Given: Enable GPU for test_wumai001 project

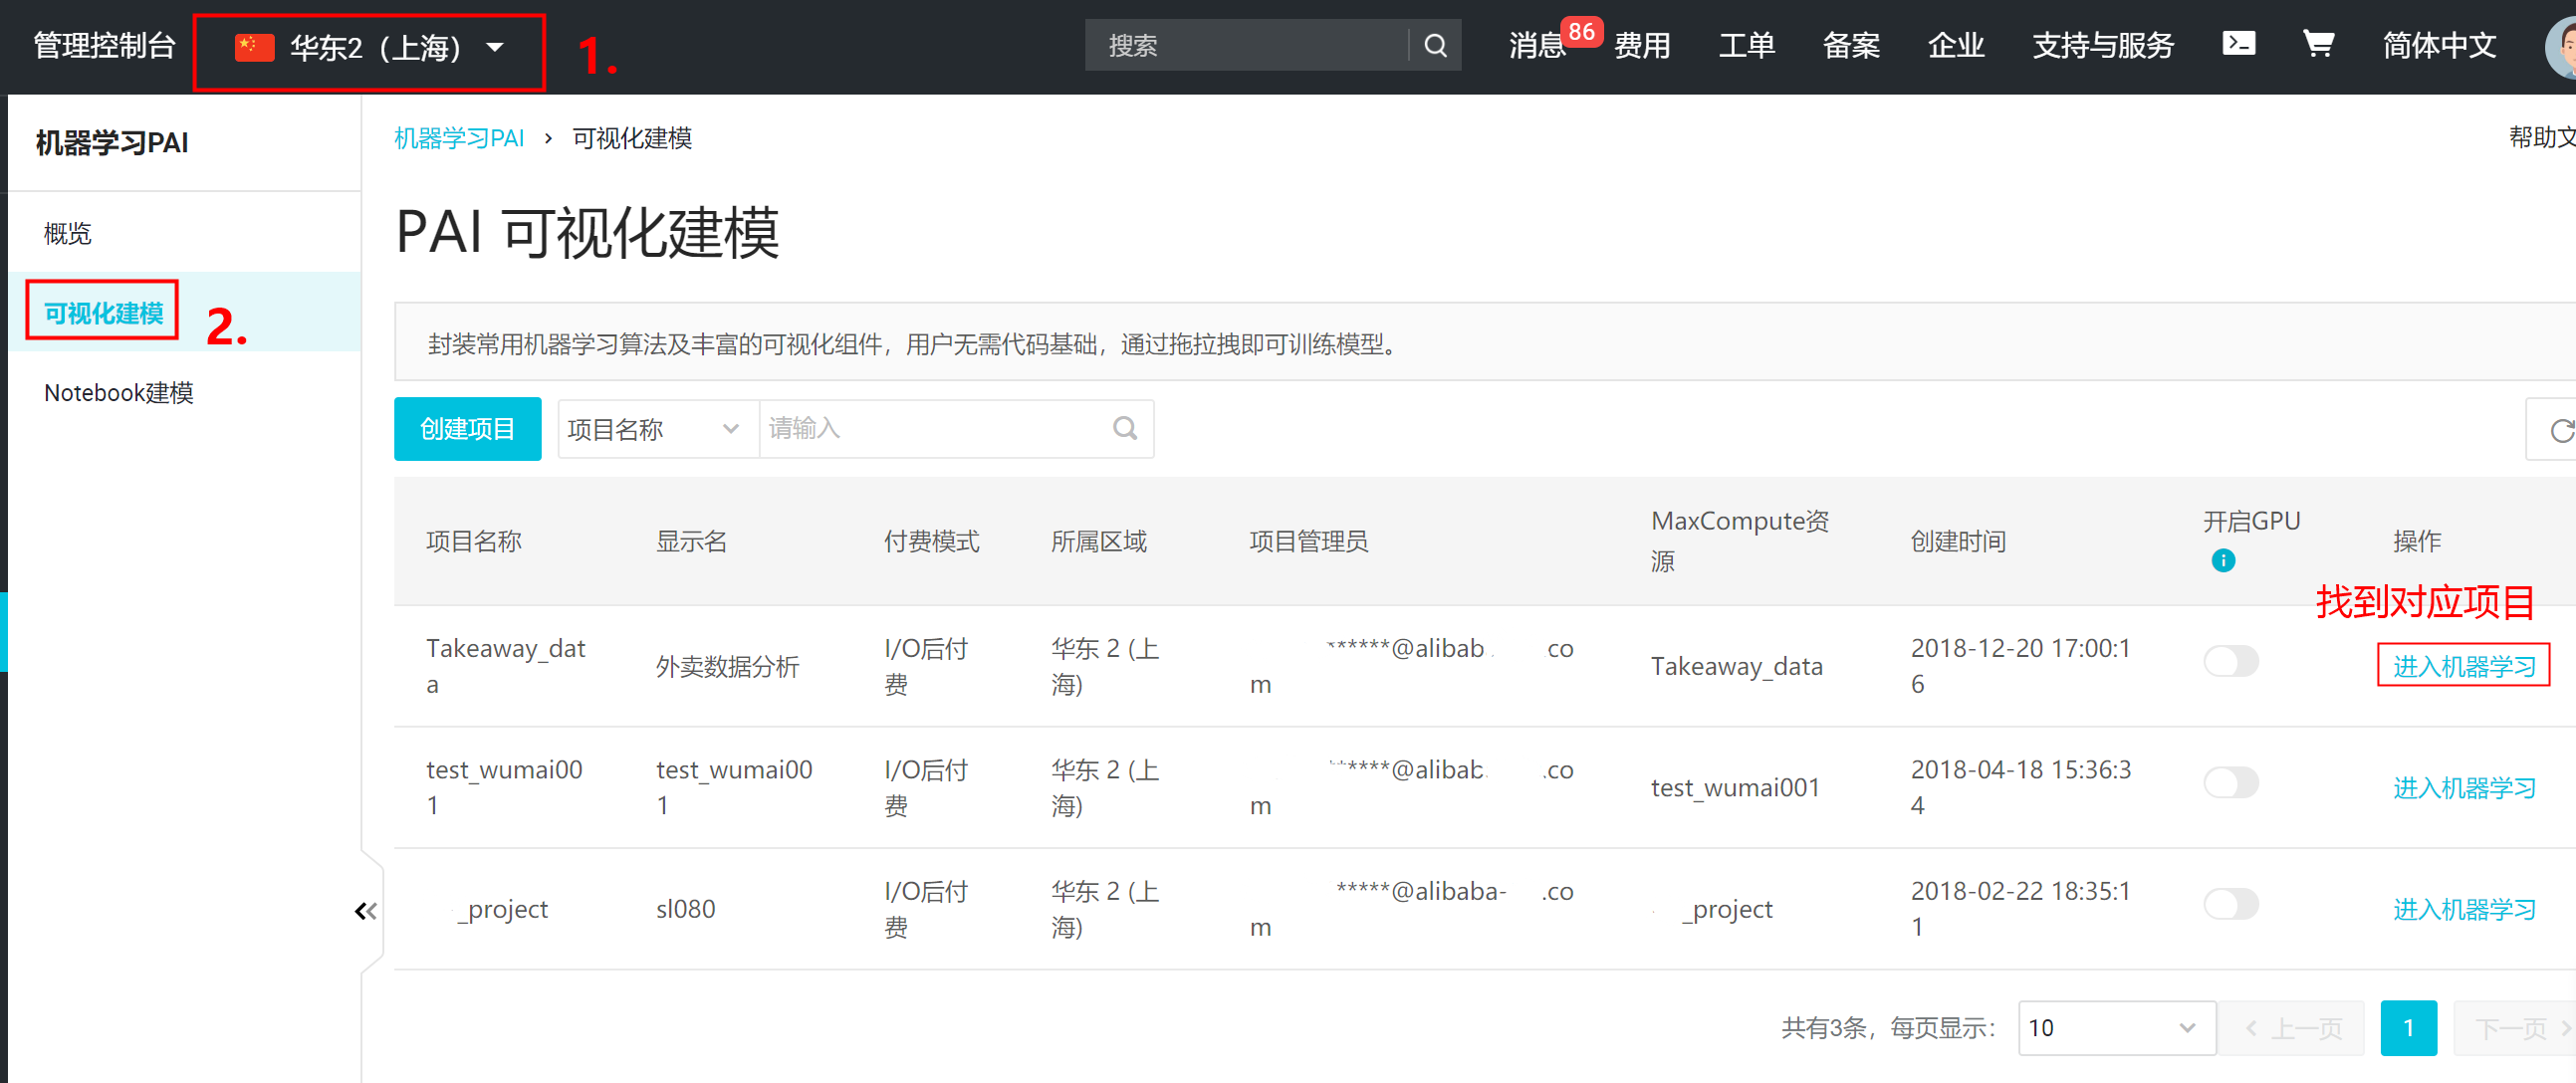Looking at the screenshot, I should [2230, 782].
